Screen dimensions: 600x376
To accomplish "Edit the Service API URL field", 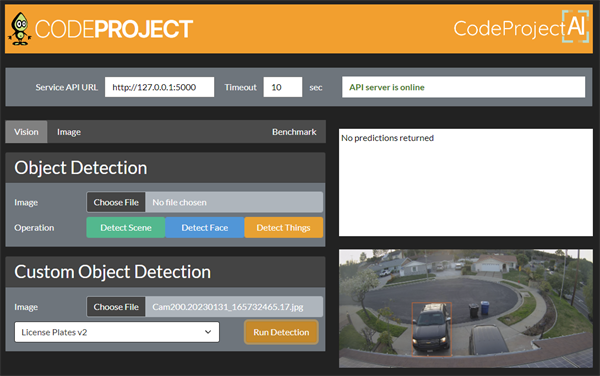I will pyautogui.click(x=160, y=87).
